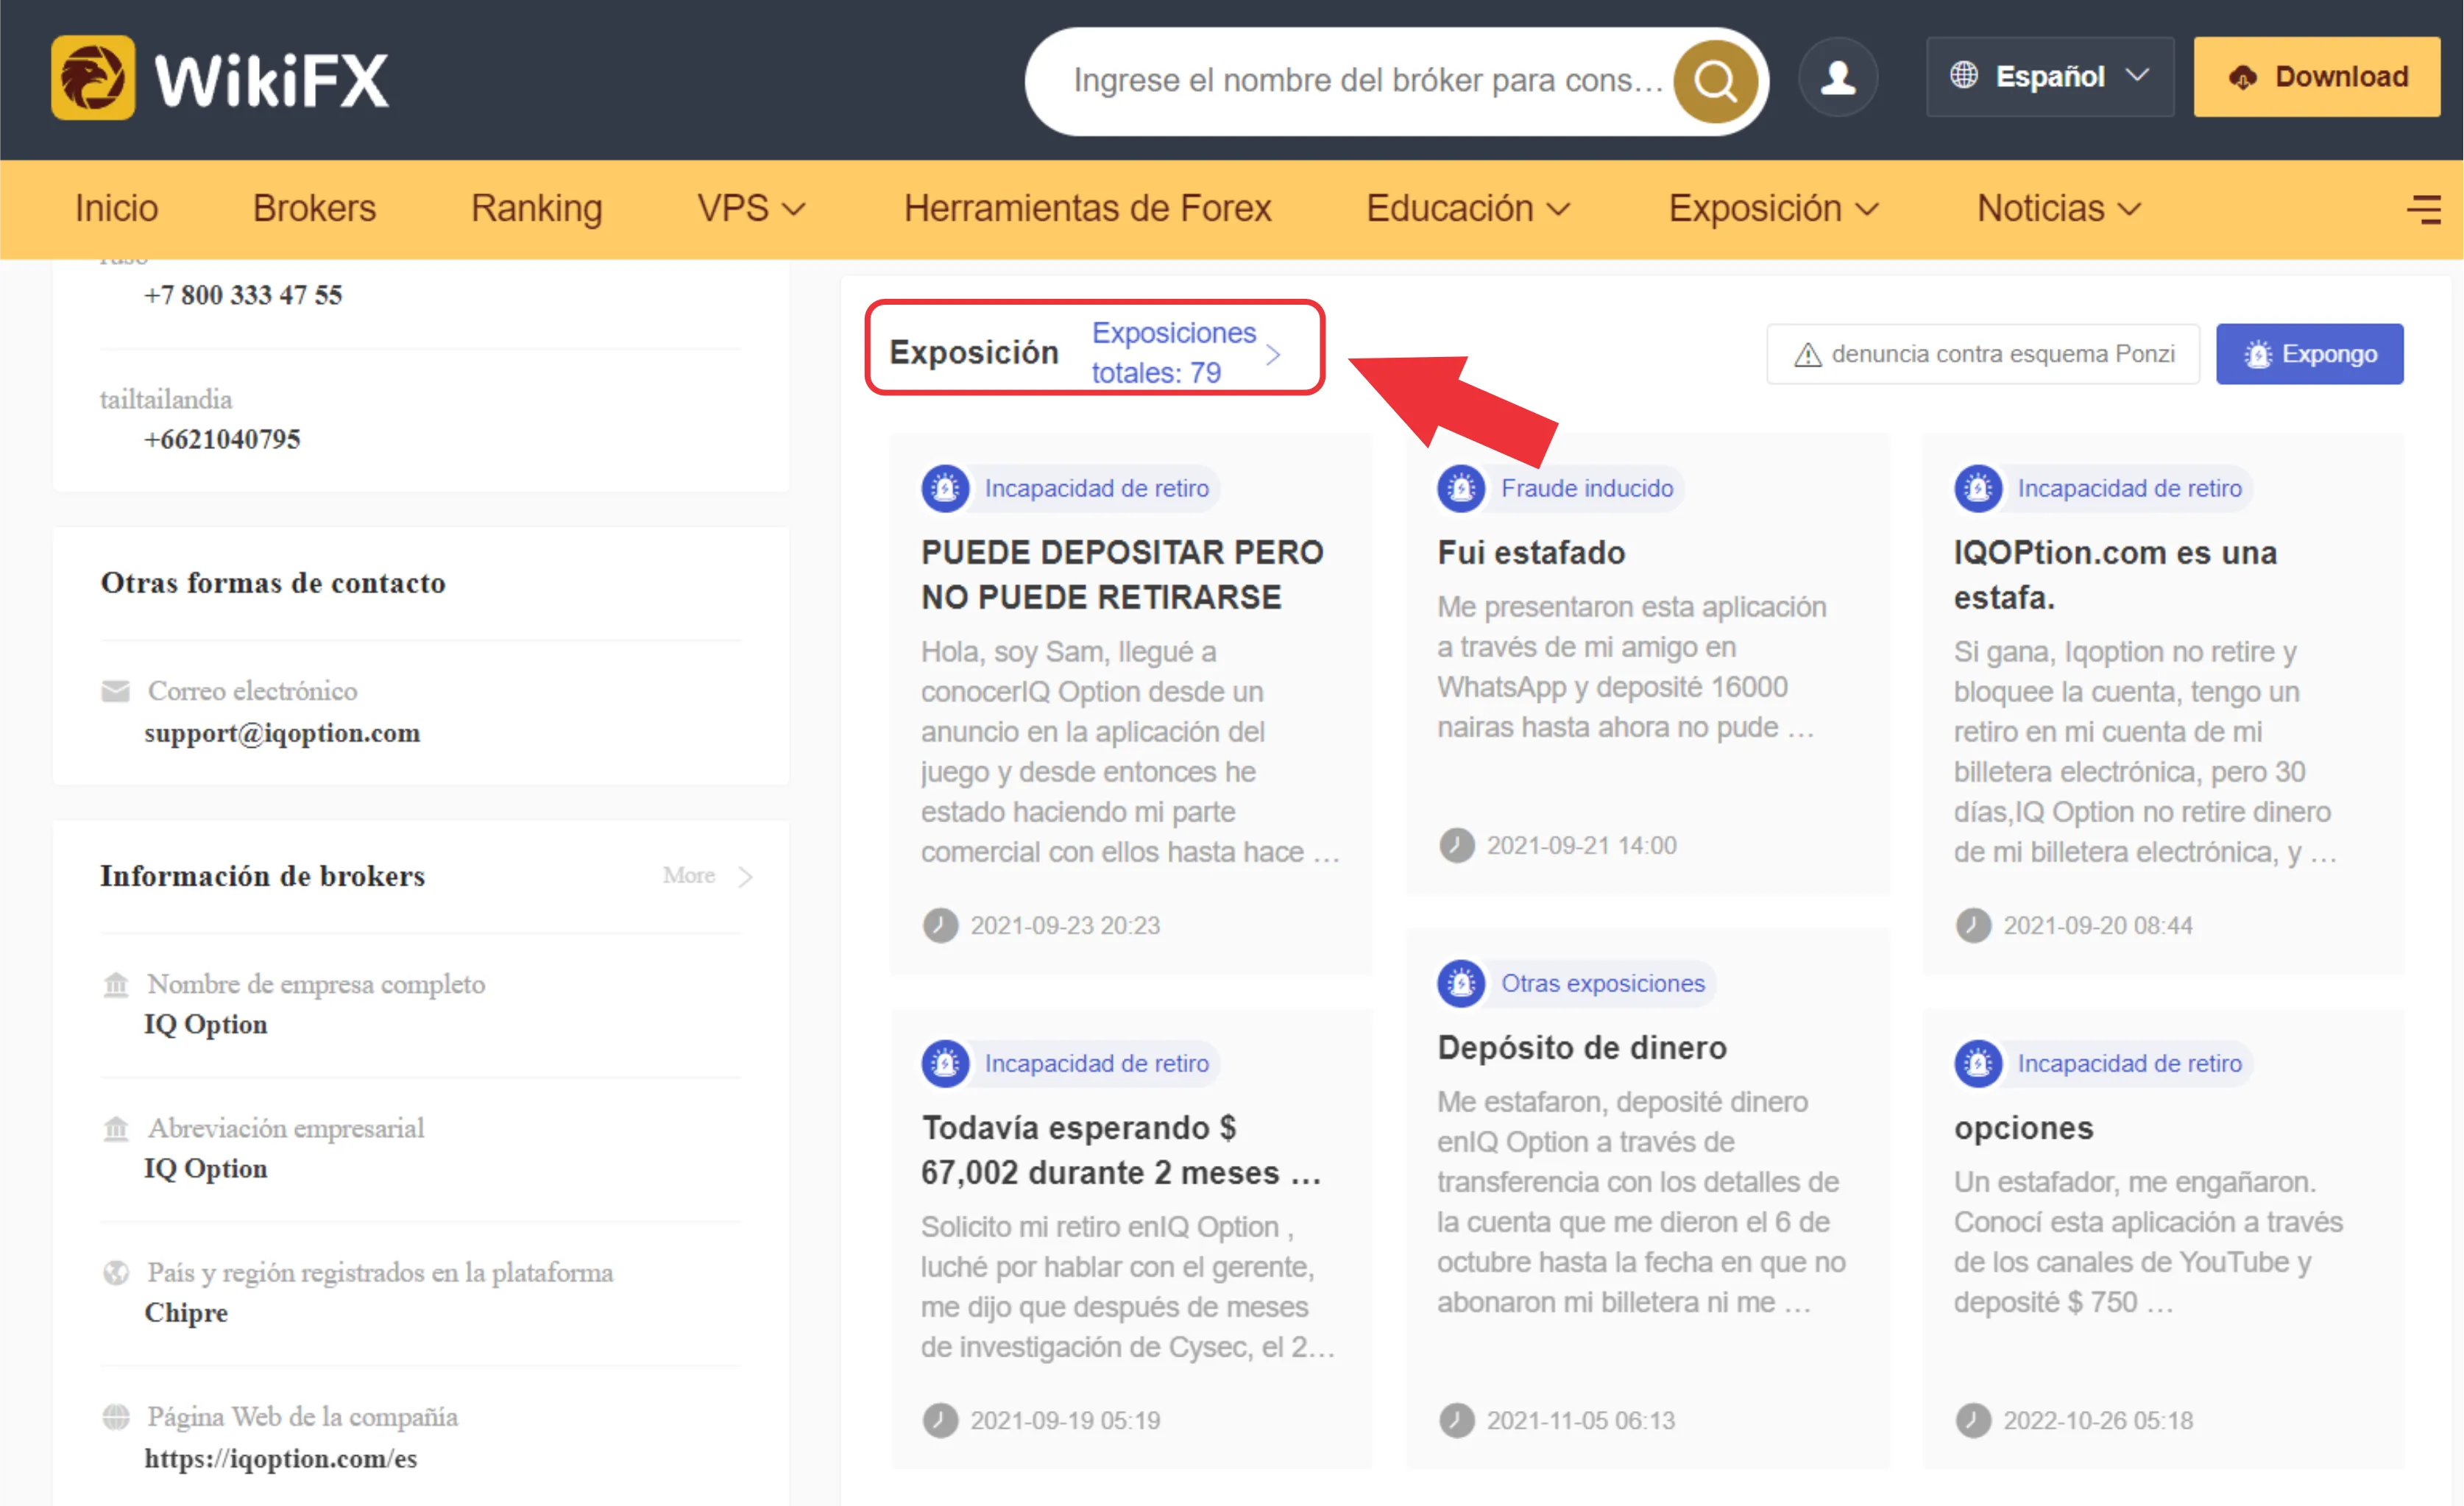Click the envelope icon beside Correo electrónico

pyautogui.click(x=116, y=691)
